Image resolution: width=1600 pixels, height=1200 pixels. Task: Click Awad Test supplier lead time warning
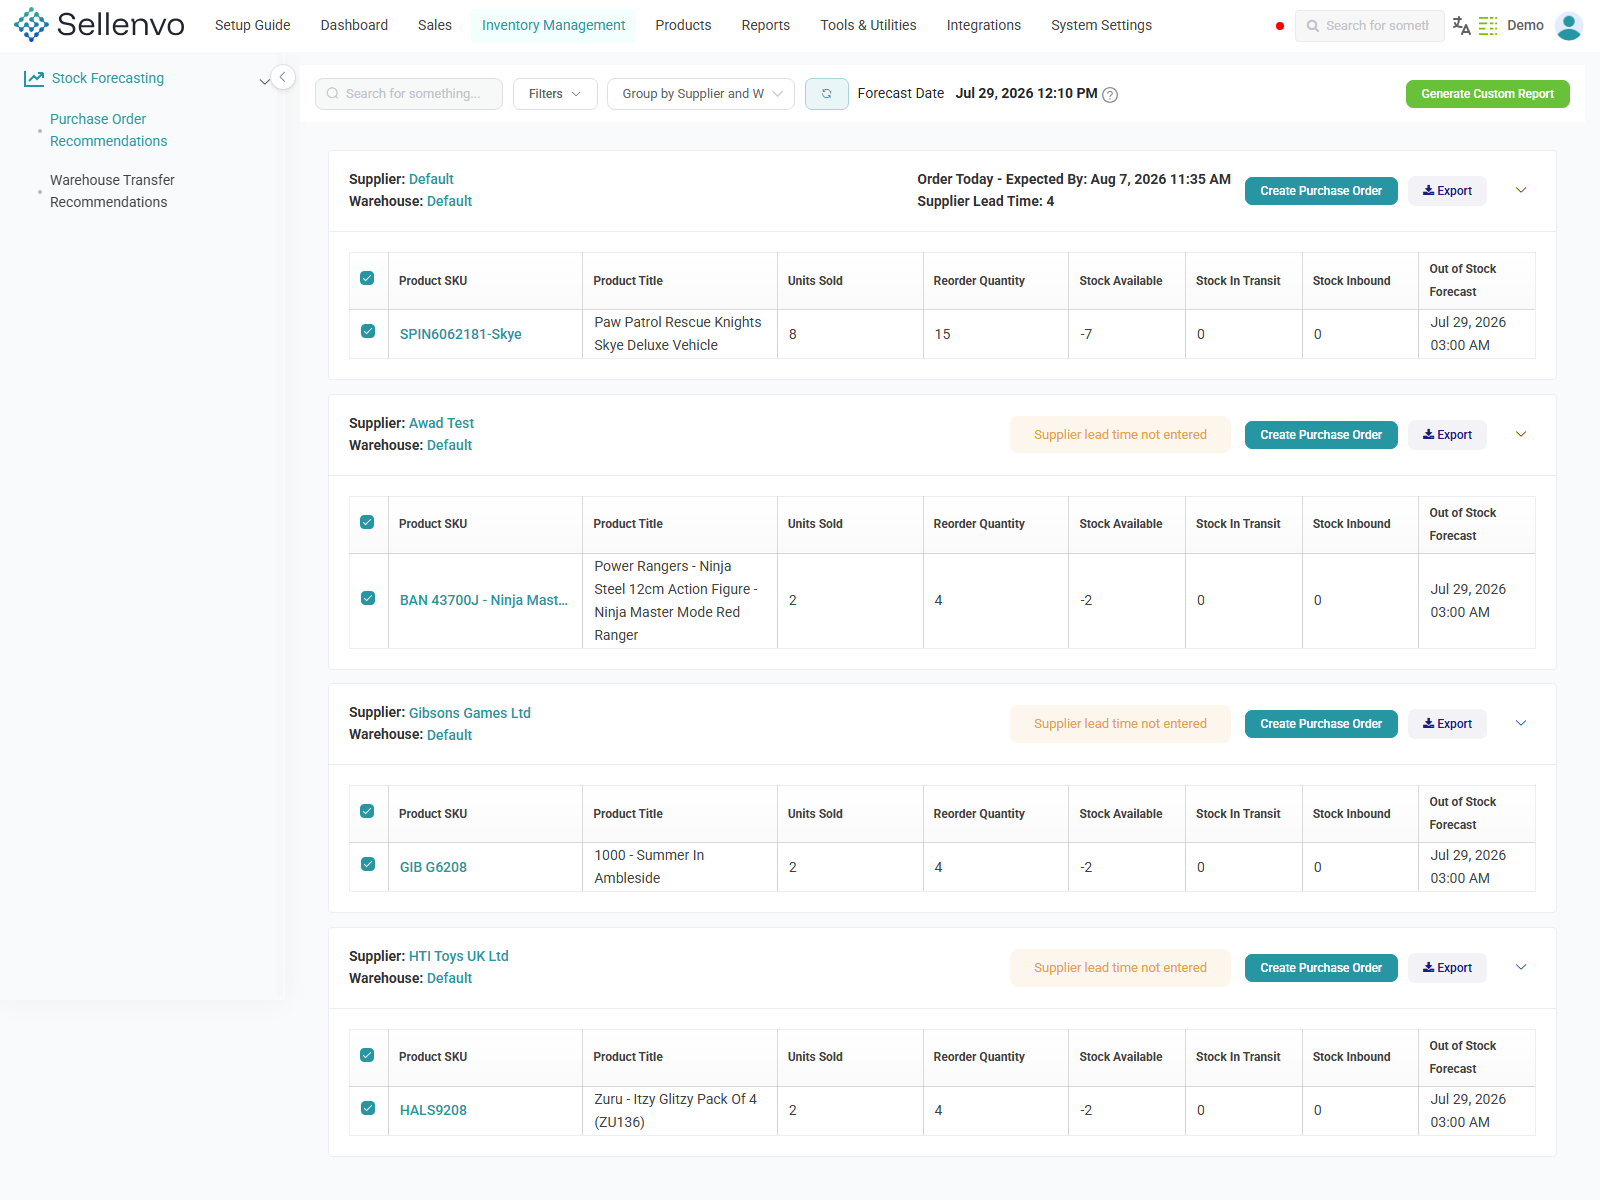tap(1120, 435)
